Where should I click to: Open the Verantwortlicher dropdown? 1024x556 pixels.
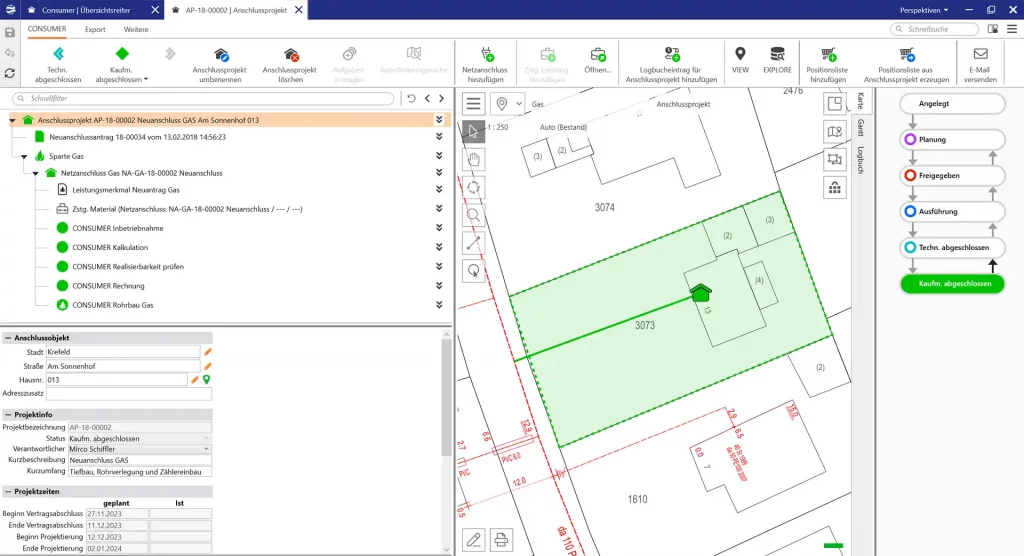(207, 449)
